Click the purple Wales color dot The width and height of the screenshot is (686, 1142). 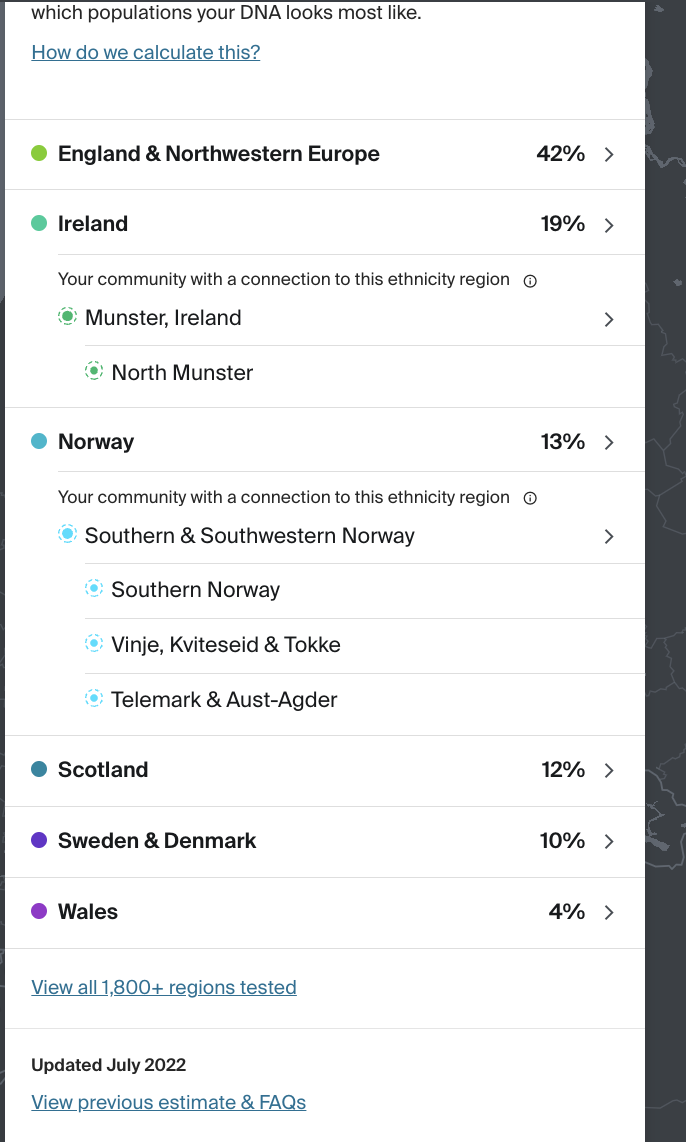[x=39, y=911]
